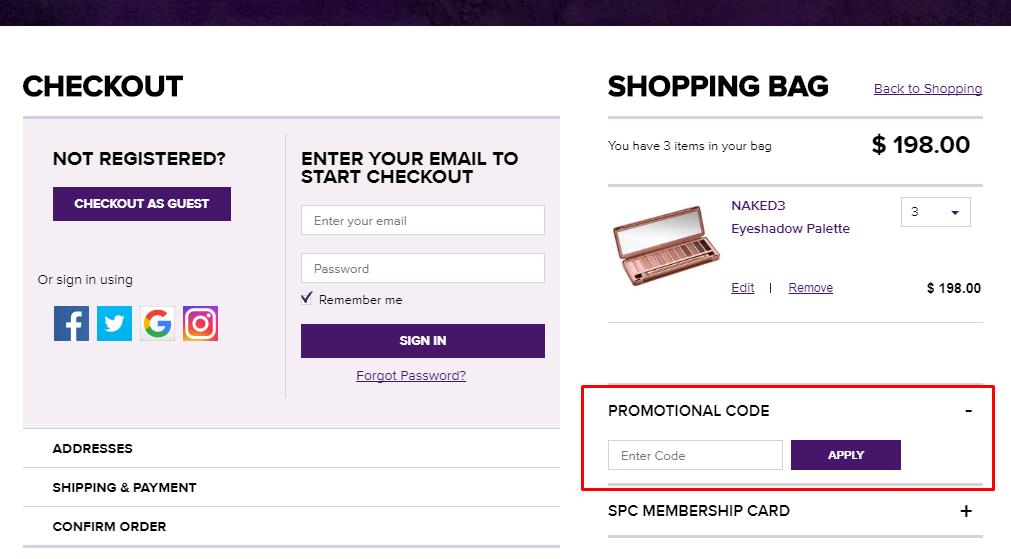Image resolution: width=1011 pixels, height=559 pixels.
Task: Sign in using the Instagram icon
Action: pyautogui.click(x=200, y=323)
